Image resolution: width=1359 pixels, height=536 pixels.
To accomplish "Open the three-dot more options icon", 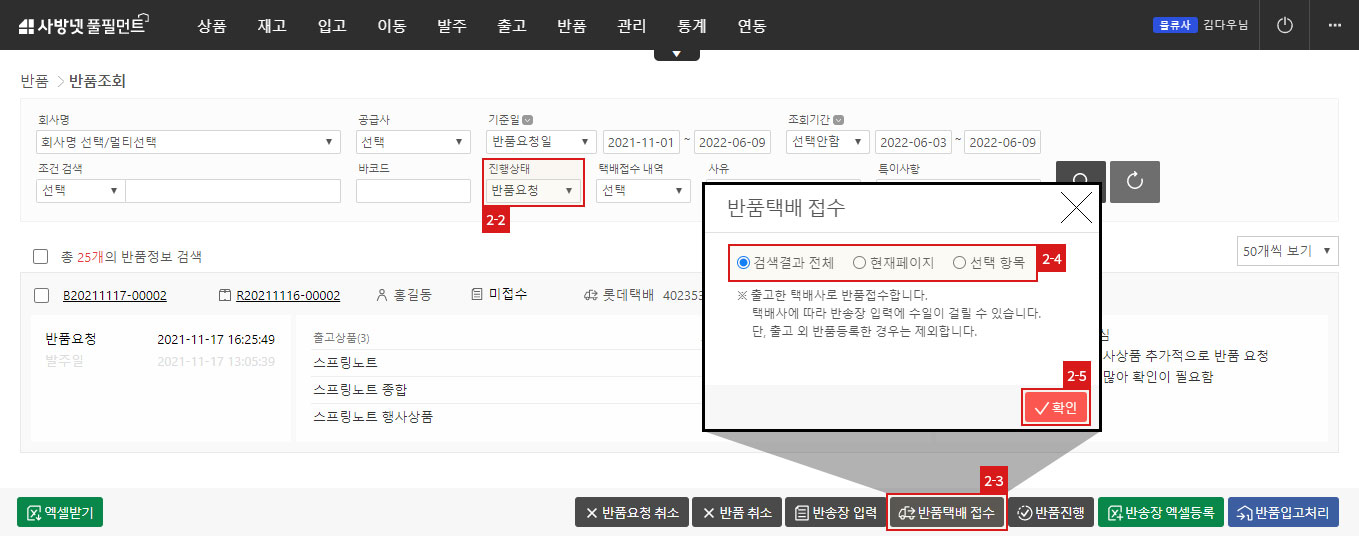I will click(1334, 25).
